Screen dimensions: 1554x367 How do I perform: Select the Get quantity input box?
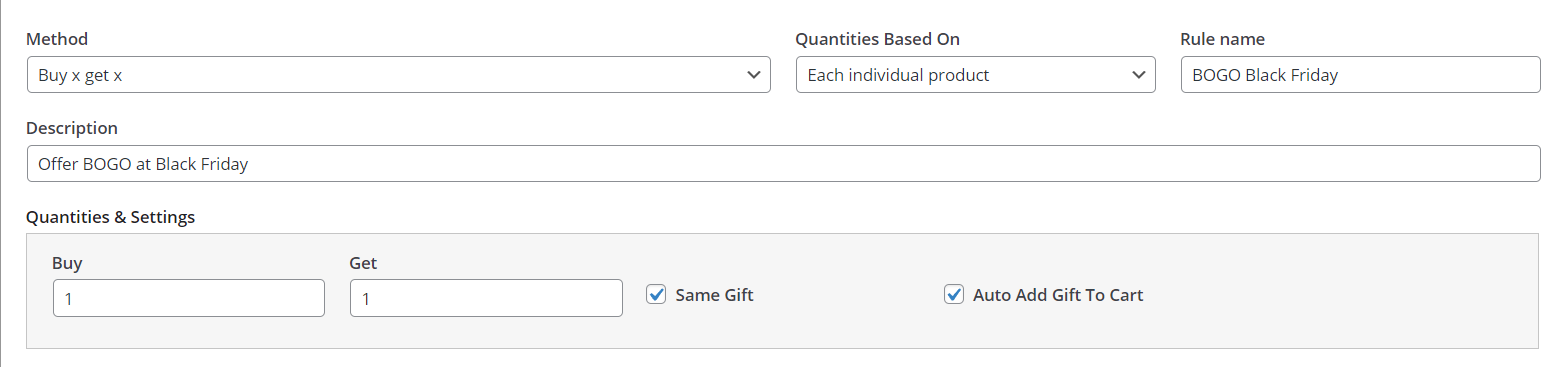[486, 298]
